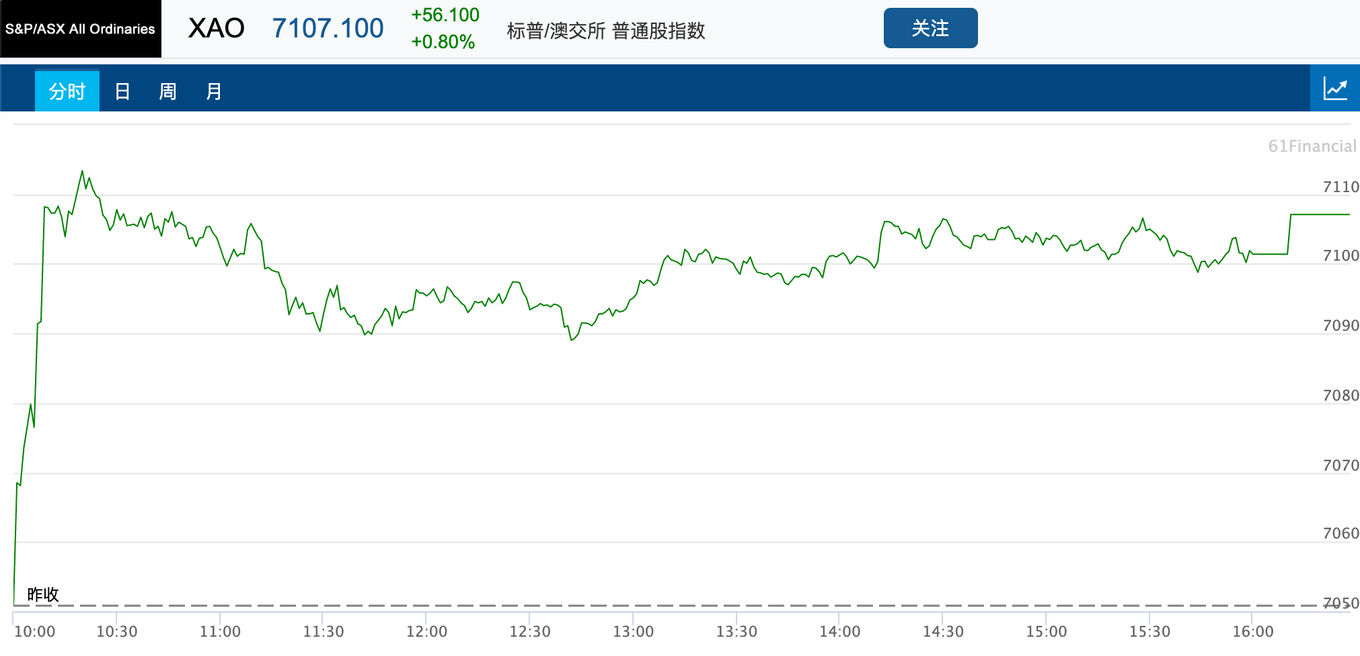Click the S&P/ASX All Ordinaries black badge
The height and width of the screenshot is (656, 1360).
80,29
